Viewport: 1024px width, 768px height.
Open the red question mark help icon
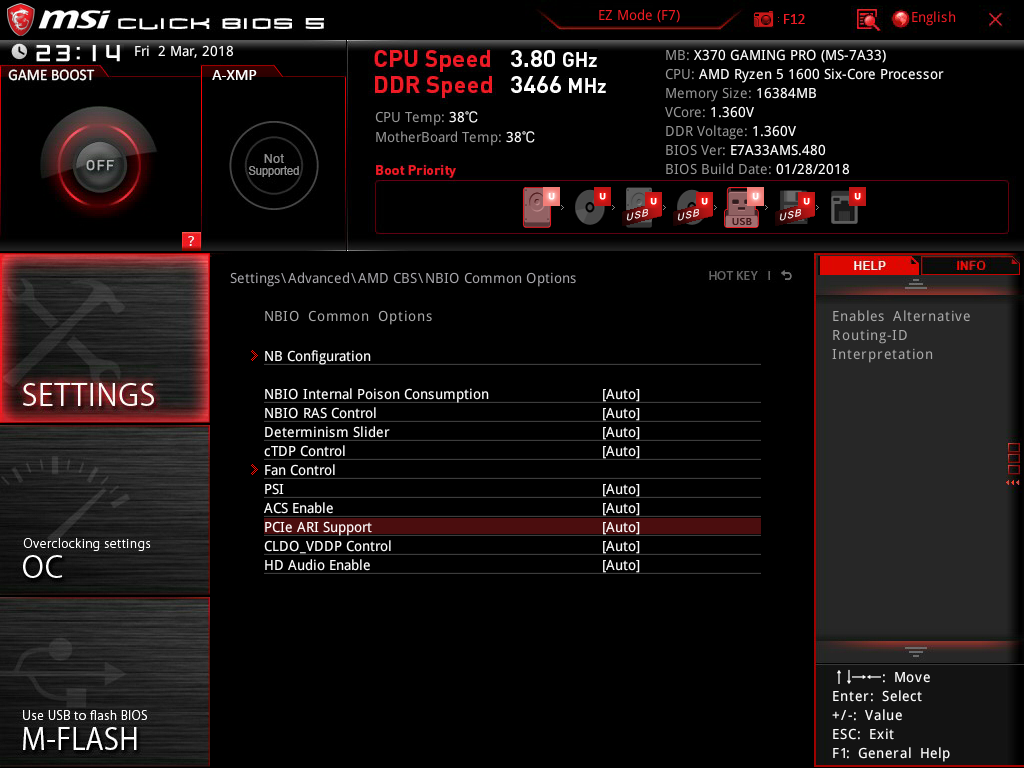191,240
